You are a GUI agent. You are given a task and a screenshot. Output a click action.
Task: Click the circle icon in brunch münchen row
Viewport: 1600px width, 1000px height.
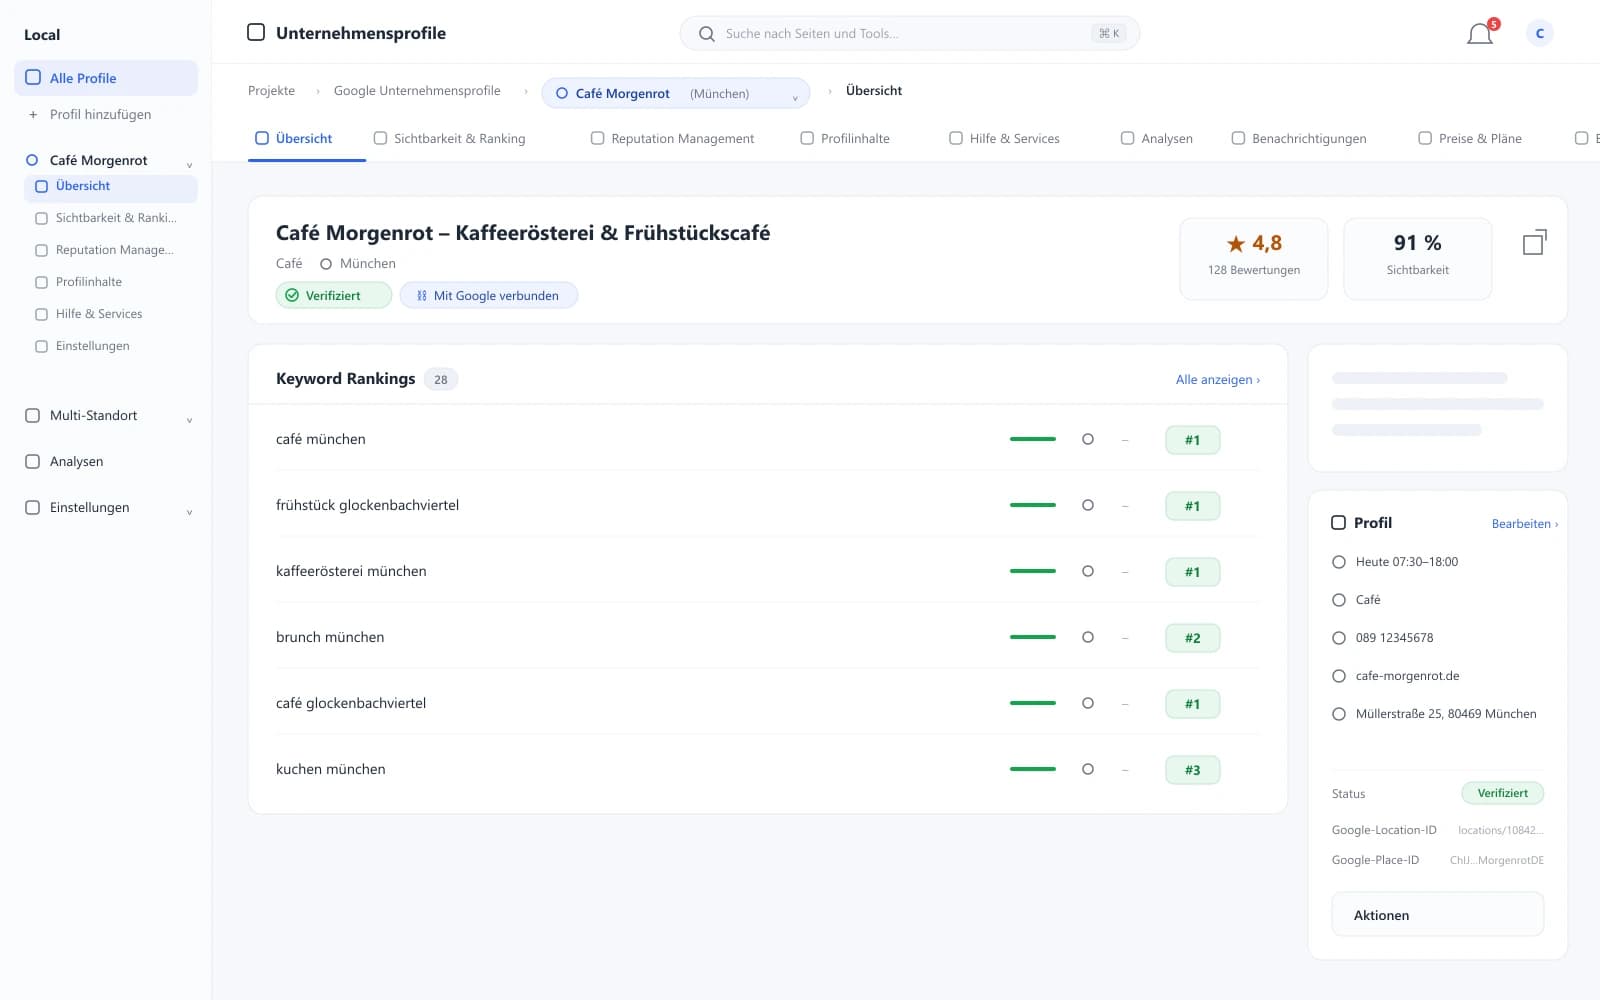coord(1088,637)
